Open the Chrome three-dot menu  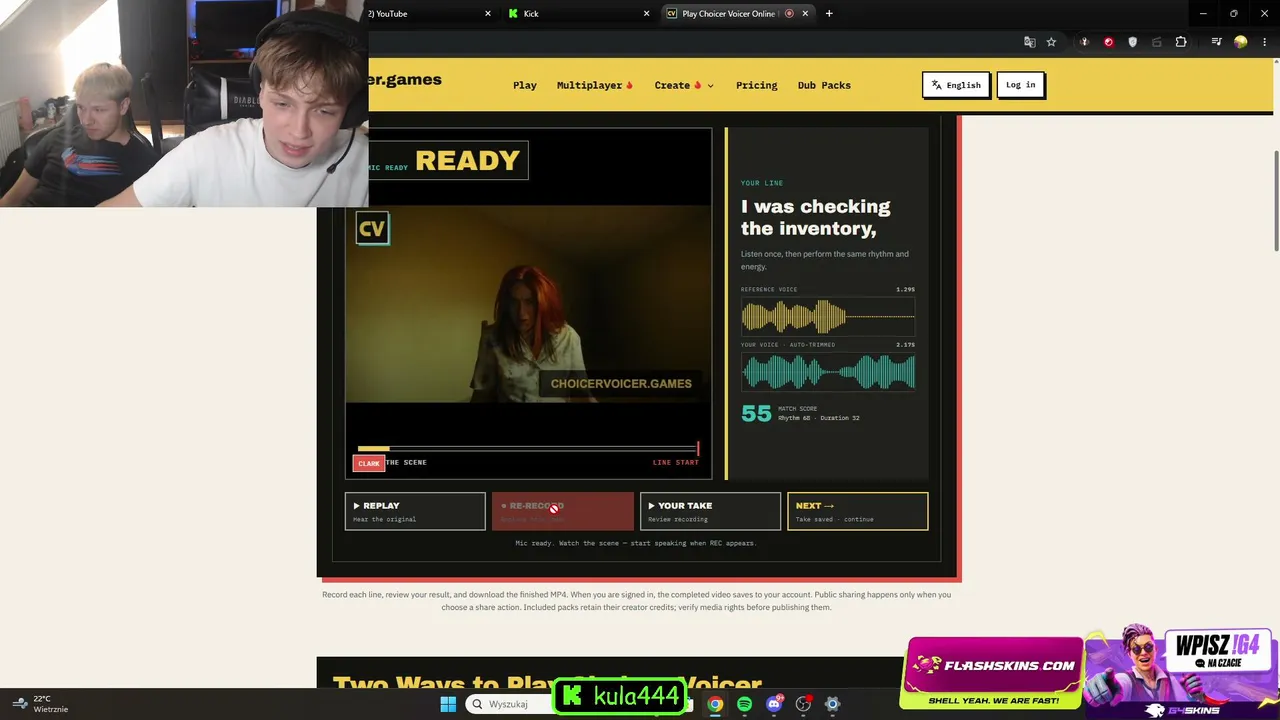[1263, 42]
